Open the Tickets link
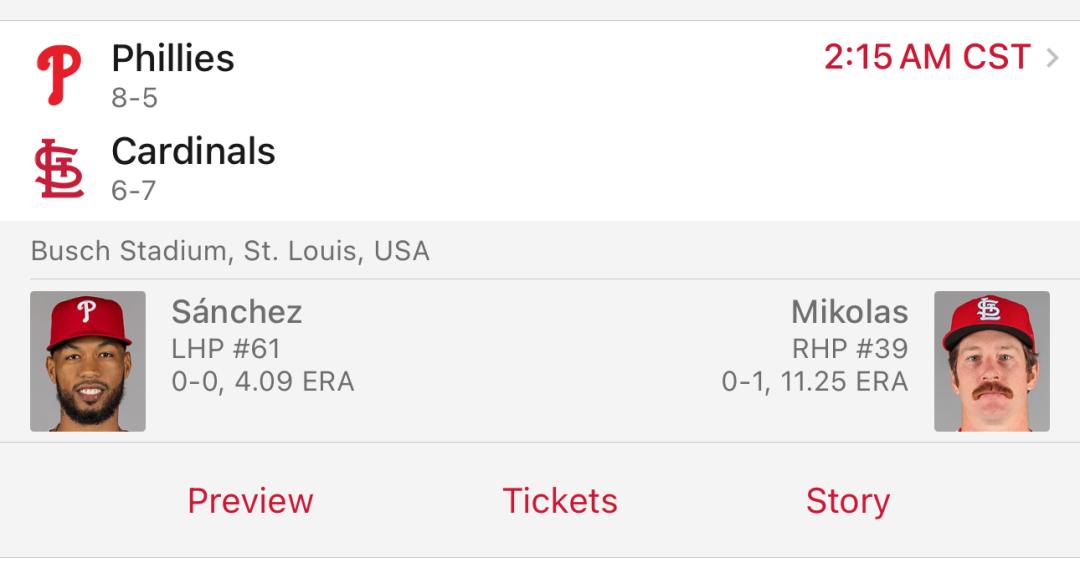 click(560, 501)
